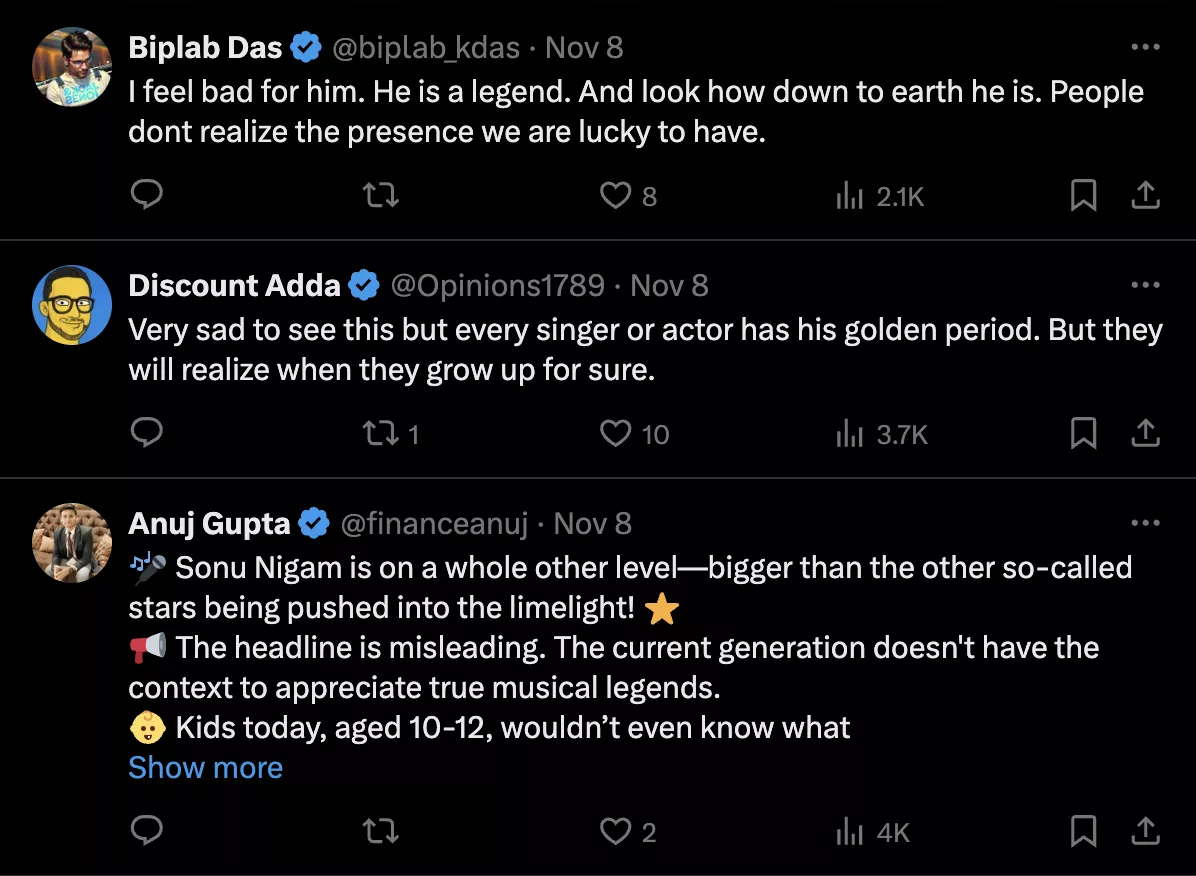Share Discount Adda's tweet
1196x876 pixels.
pos(1145,433)
